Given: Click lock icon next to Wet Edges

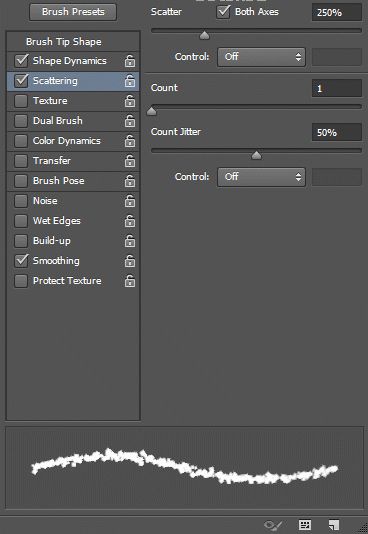Looking at the screenshot, I should (130, 221).
